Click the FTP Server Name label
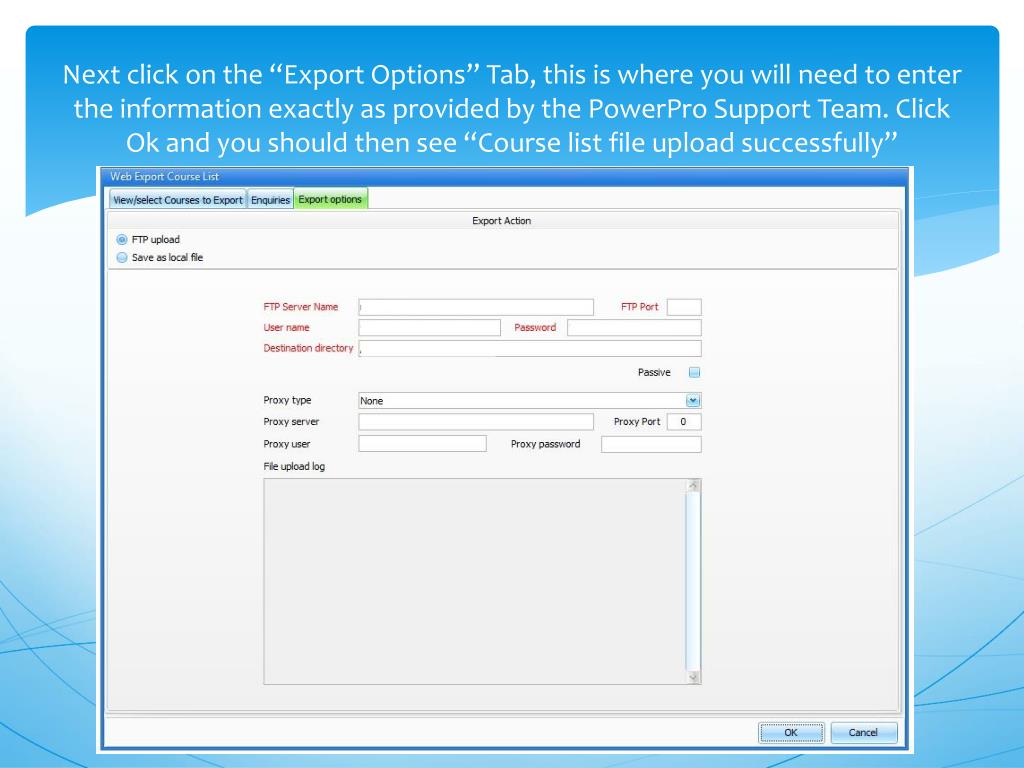 [x=300, y=307]
